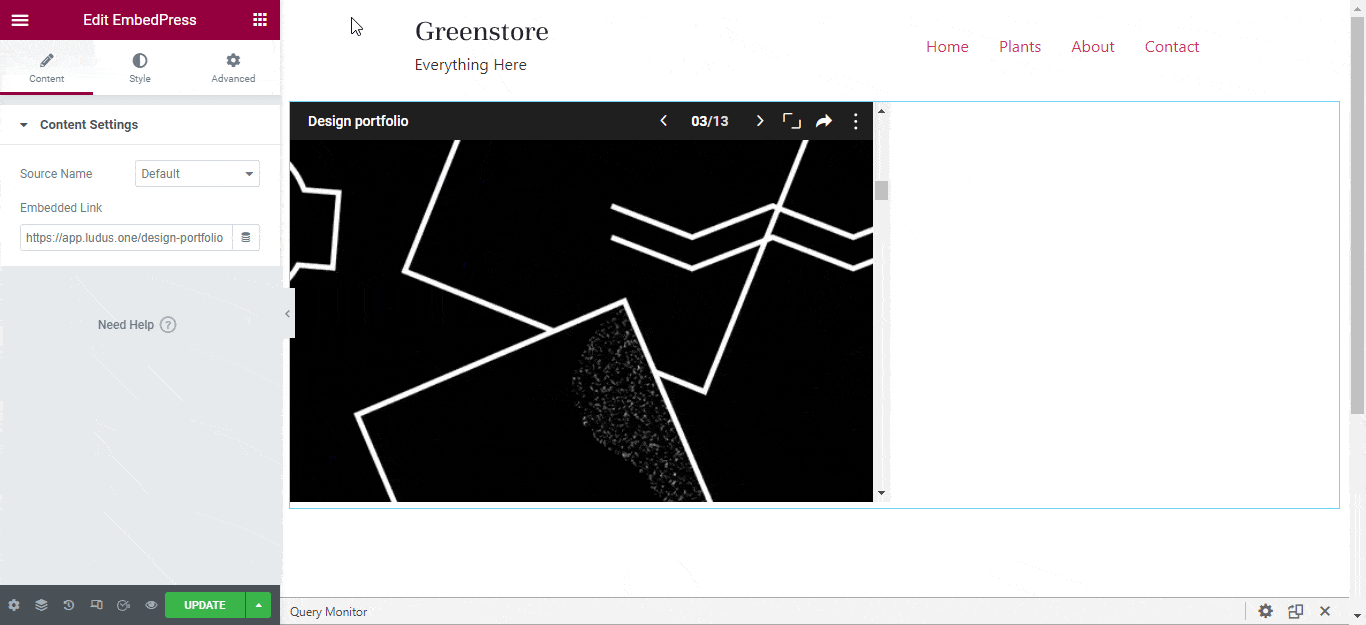Image resolution: width=1366 pixels, height=625 pixels.
Task: Click the embed scrollbar down arrow
Action: point(881,493)
